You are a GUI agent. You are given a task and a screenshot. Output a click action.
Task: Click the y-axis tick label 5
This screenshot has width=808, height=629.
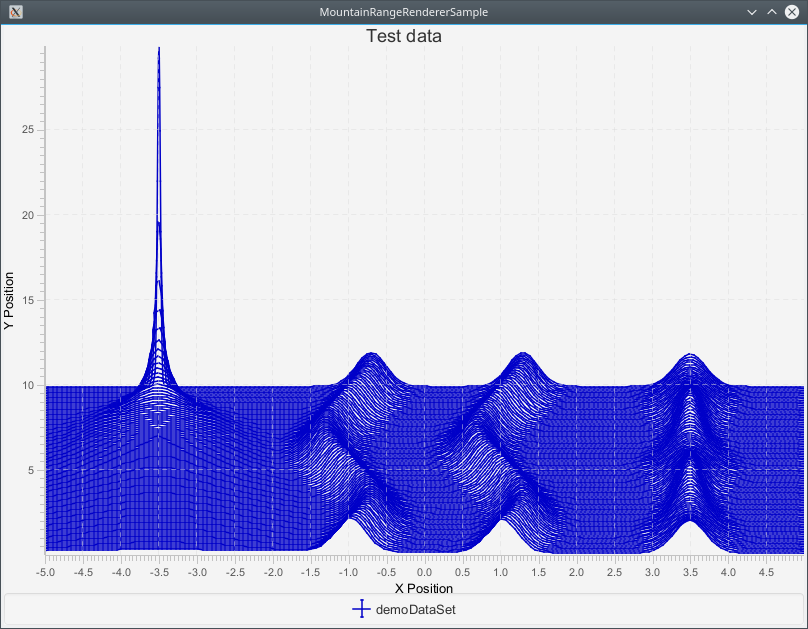point(31,470)
